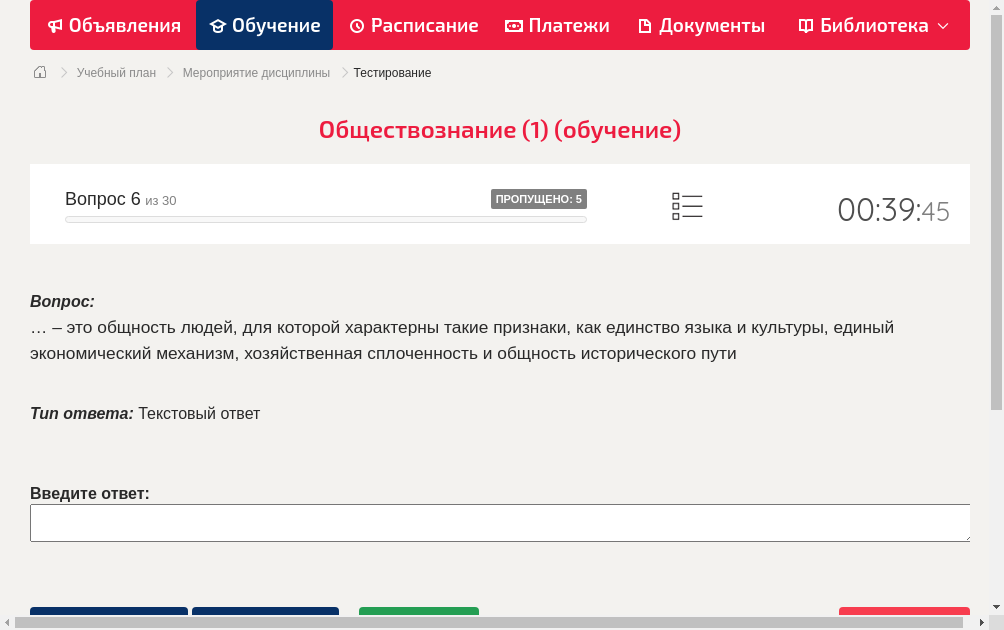Click the clock icon next to Расписание
The width and height of the screenshot is (1004, 630).
[x=355, y=25]
